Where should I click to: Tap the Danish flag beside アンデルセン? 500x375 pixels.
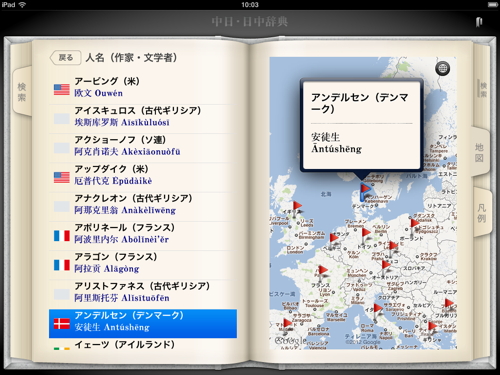(62, 324)
